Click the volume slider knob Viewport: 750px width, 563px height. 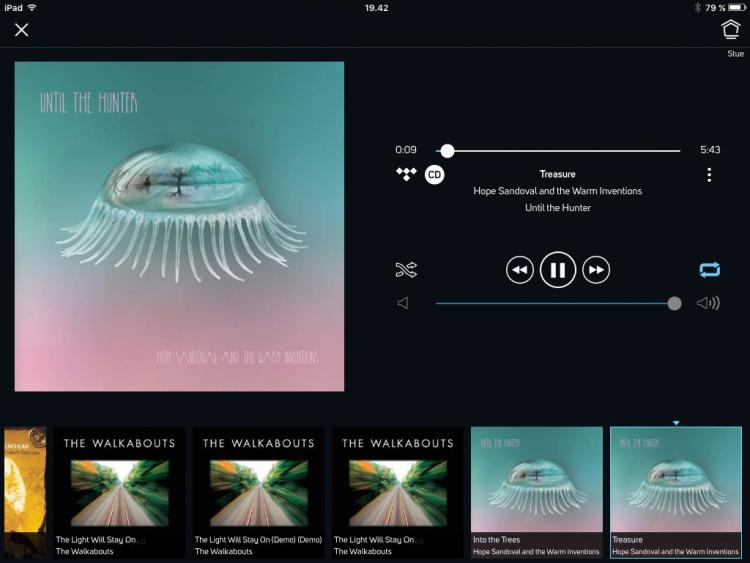pos(674,303)
